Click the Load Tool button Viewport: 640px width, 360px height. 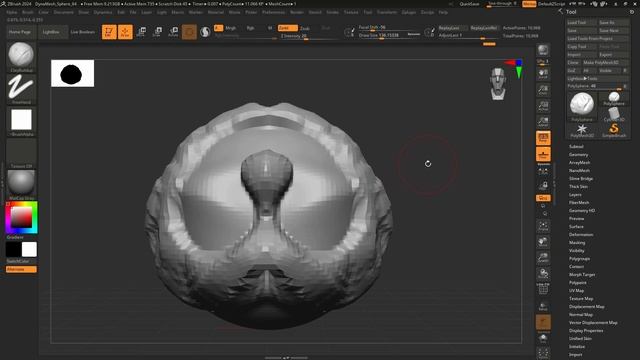[582, 22]
